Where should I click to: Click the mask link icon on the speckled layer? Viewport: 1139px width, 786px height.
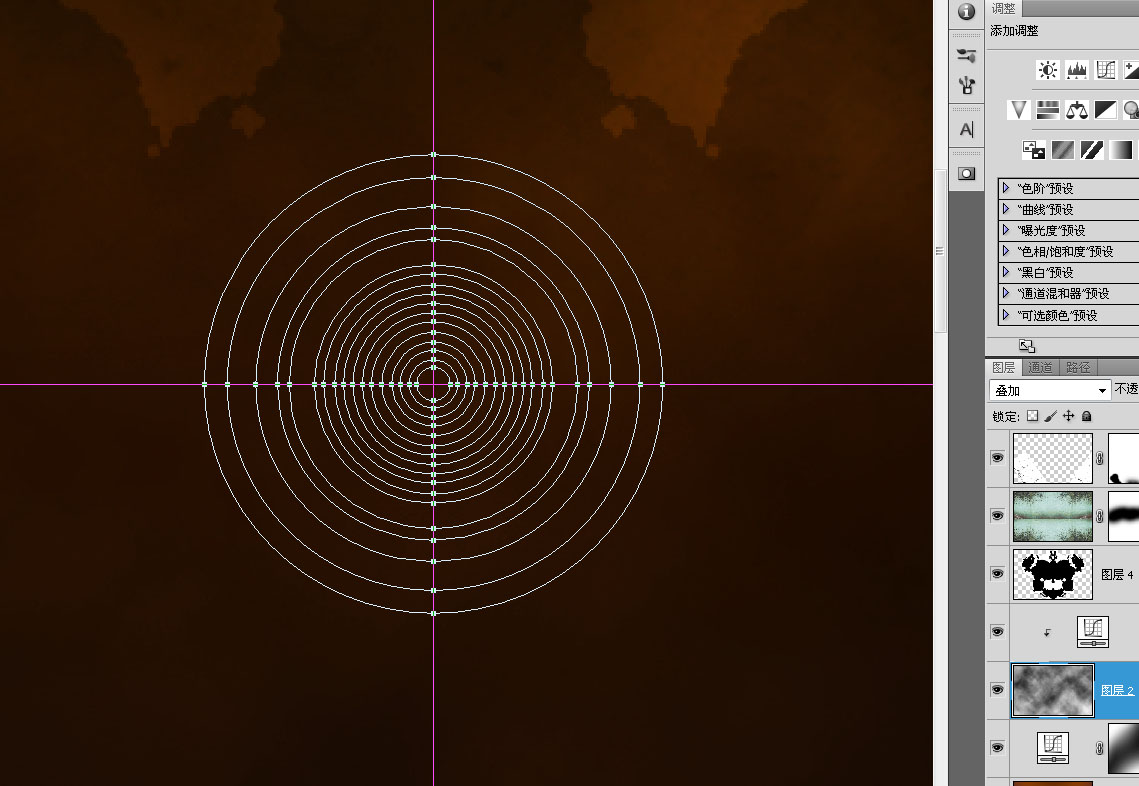tap(1100, 458)
